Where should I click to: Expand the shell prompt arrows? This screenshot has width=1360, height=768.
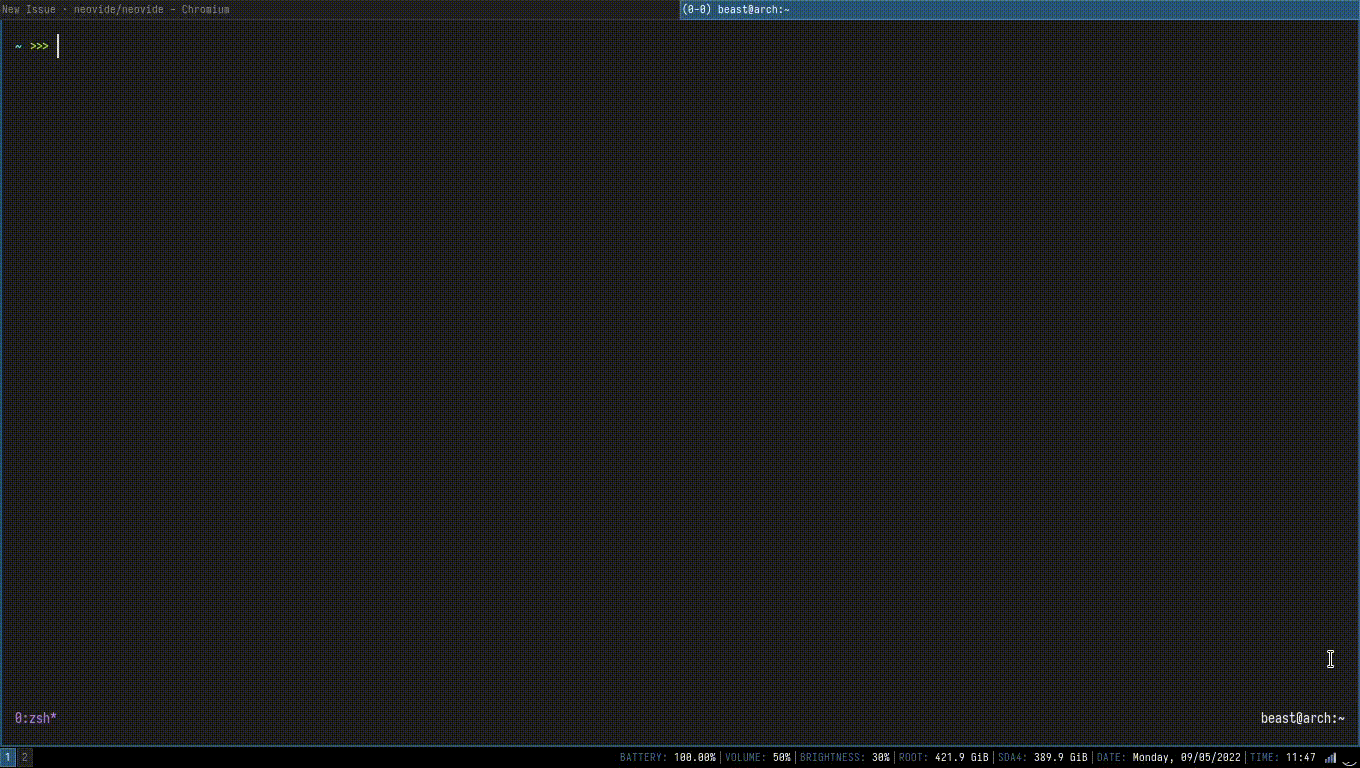pos(39,46)
